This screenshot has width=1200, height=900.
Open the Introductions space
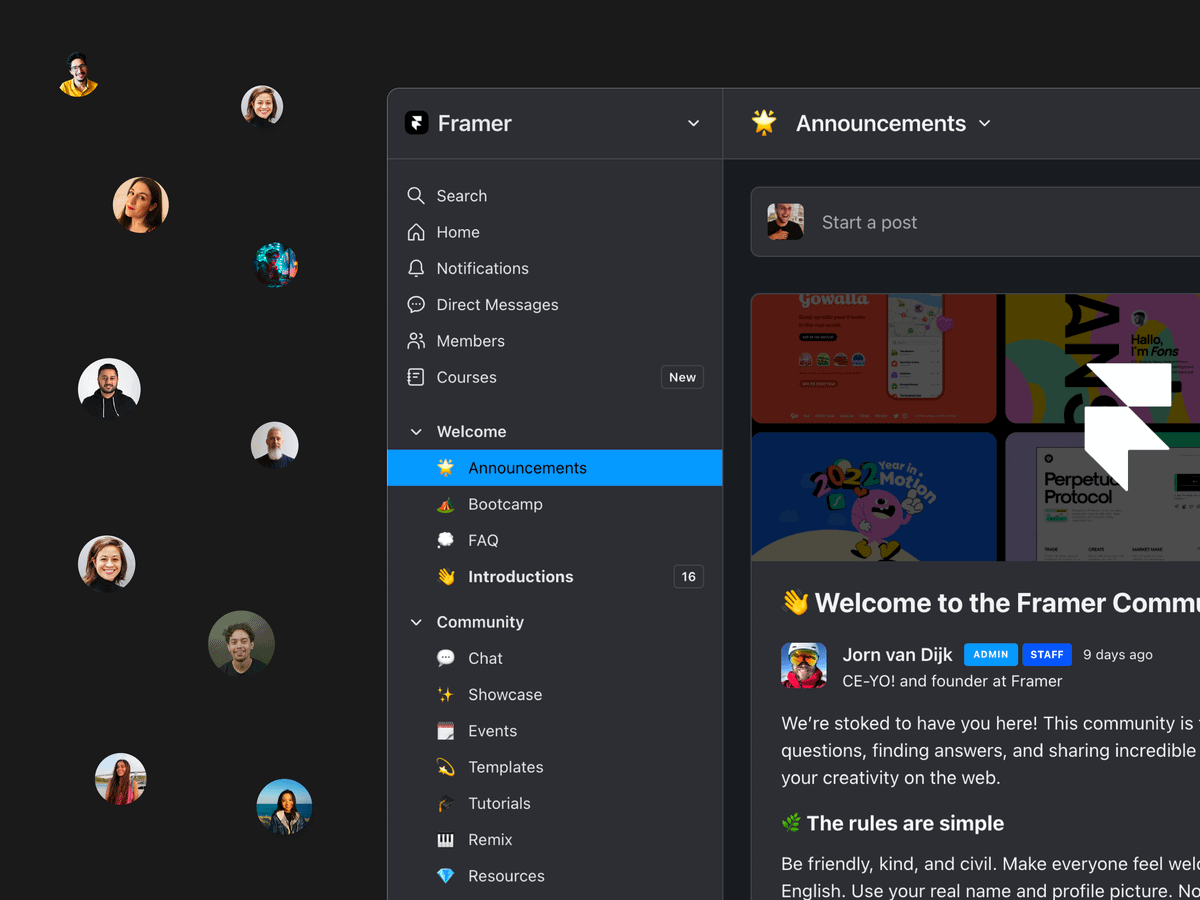[520, 577]
